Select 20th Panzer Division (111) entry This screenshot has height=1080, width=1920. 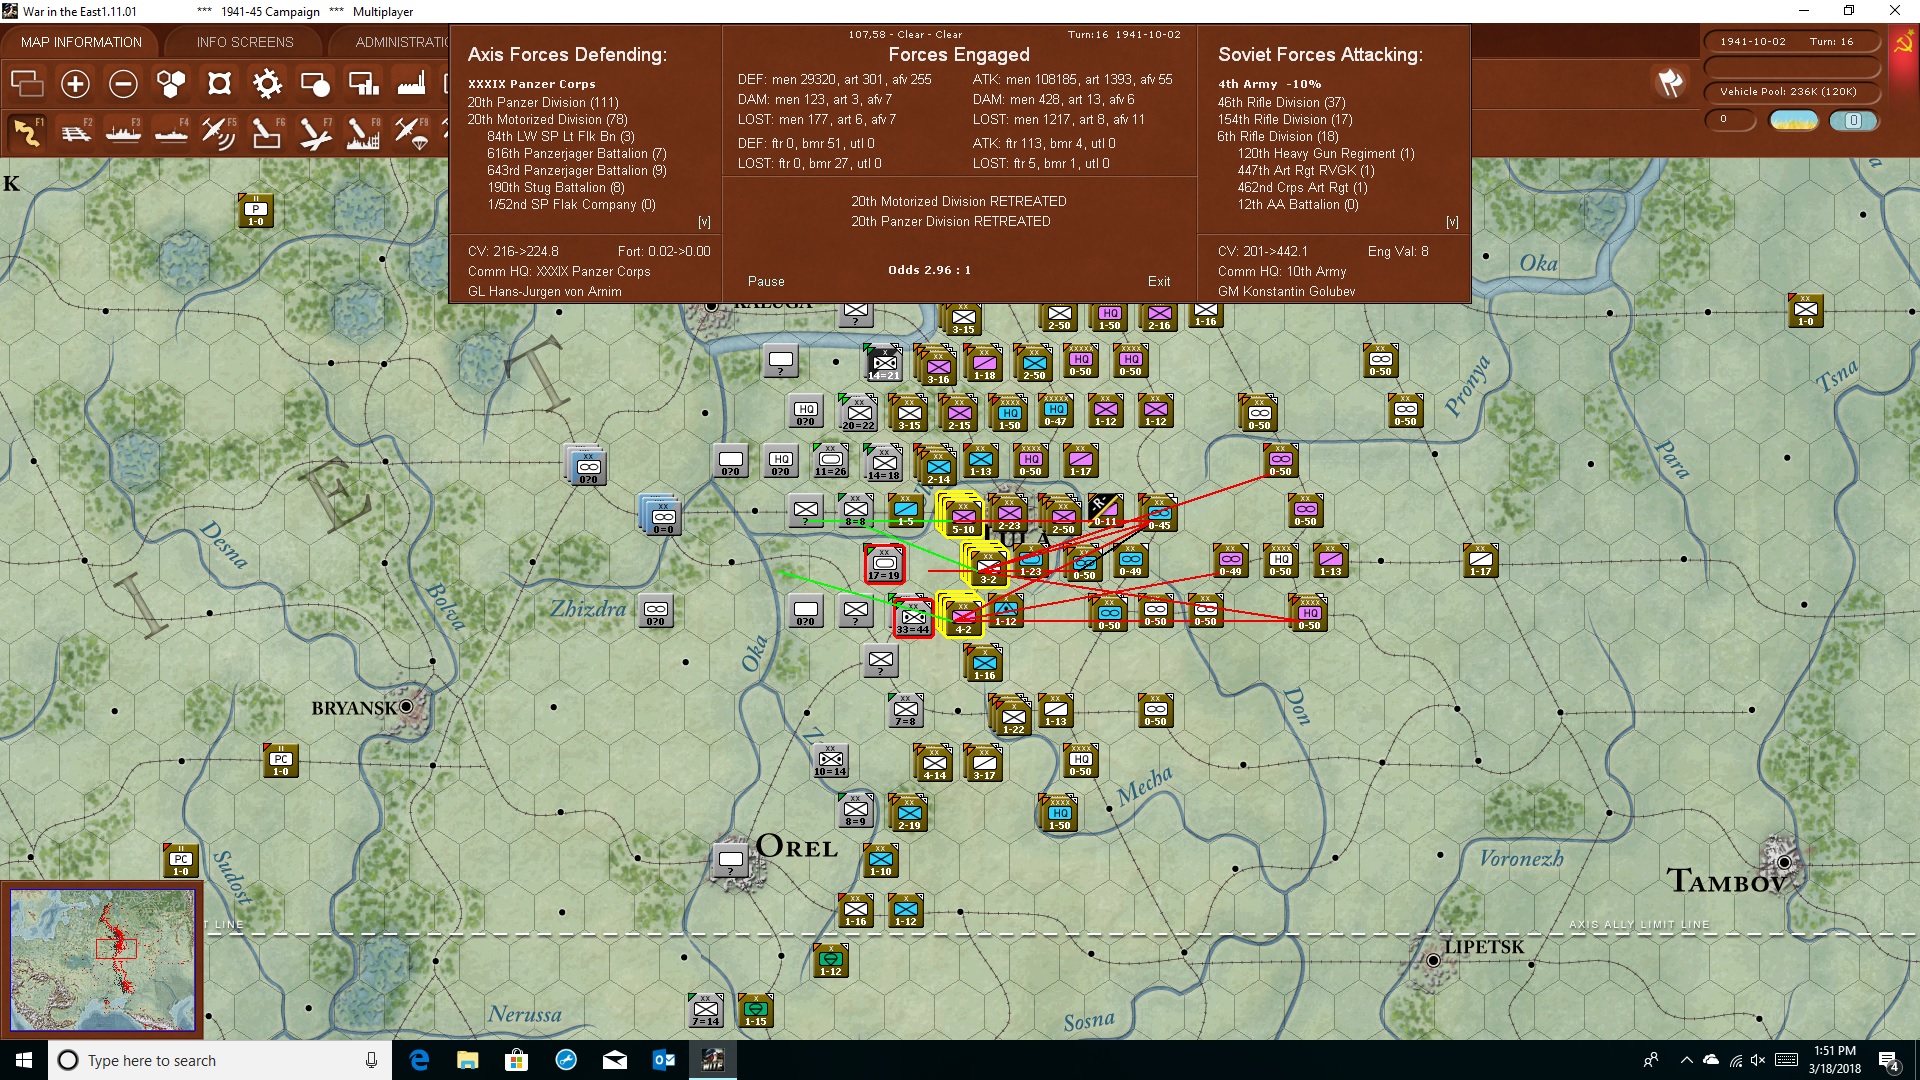tap(543, 102)
